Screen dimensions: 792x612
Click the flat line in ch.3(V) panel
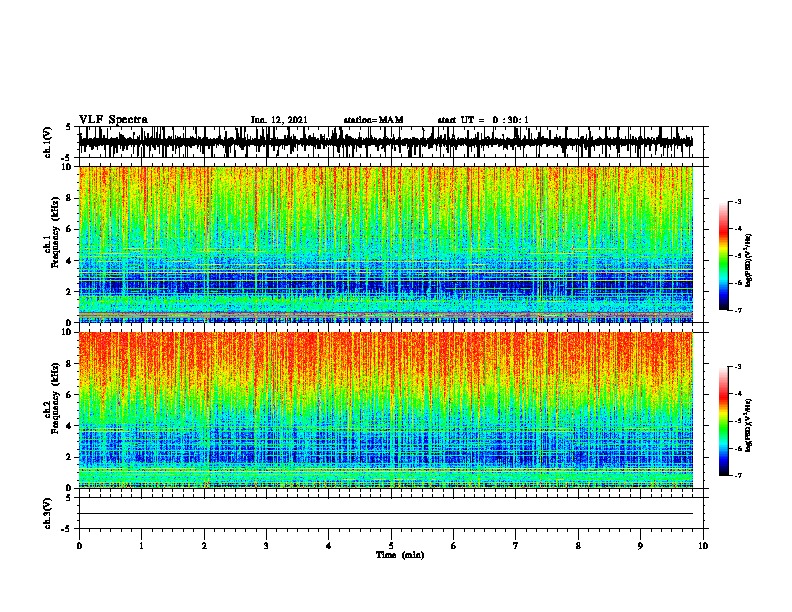click(386, 514)
